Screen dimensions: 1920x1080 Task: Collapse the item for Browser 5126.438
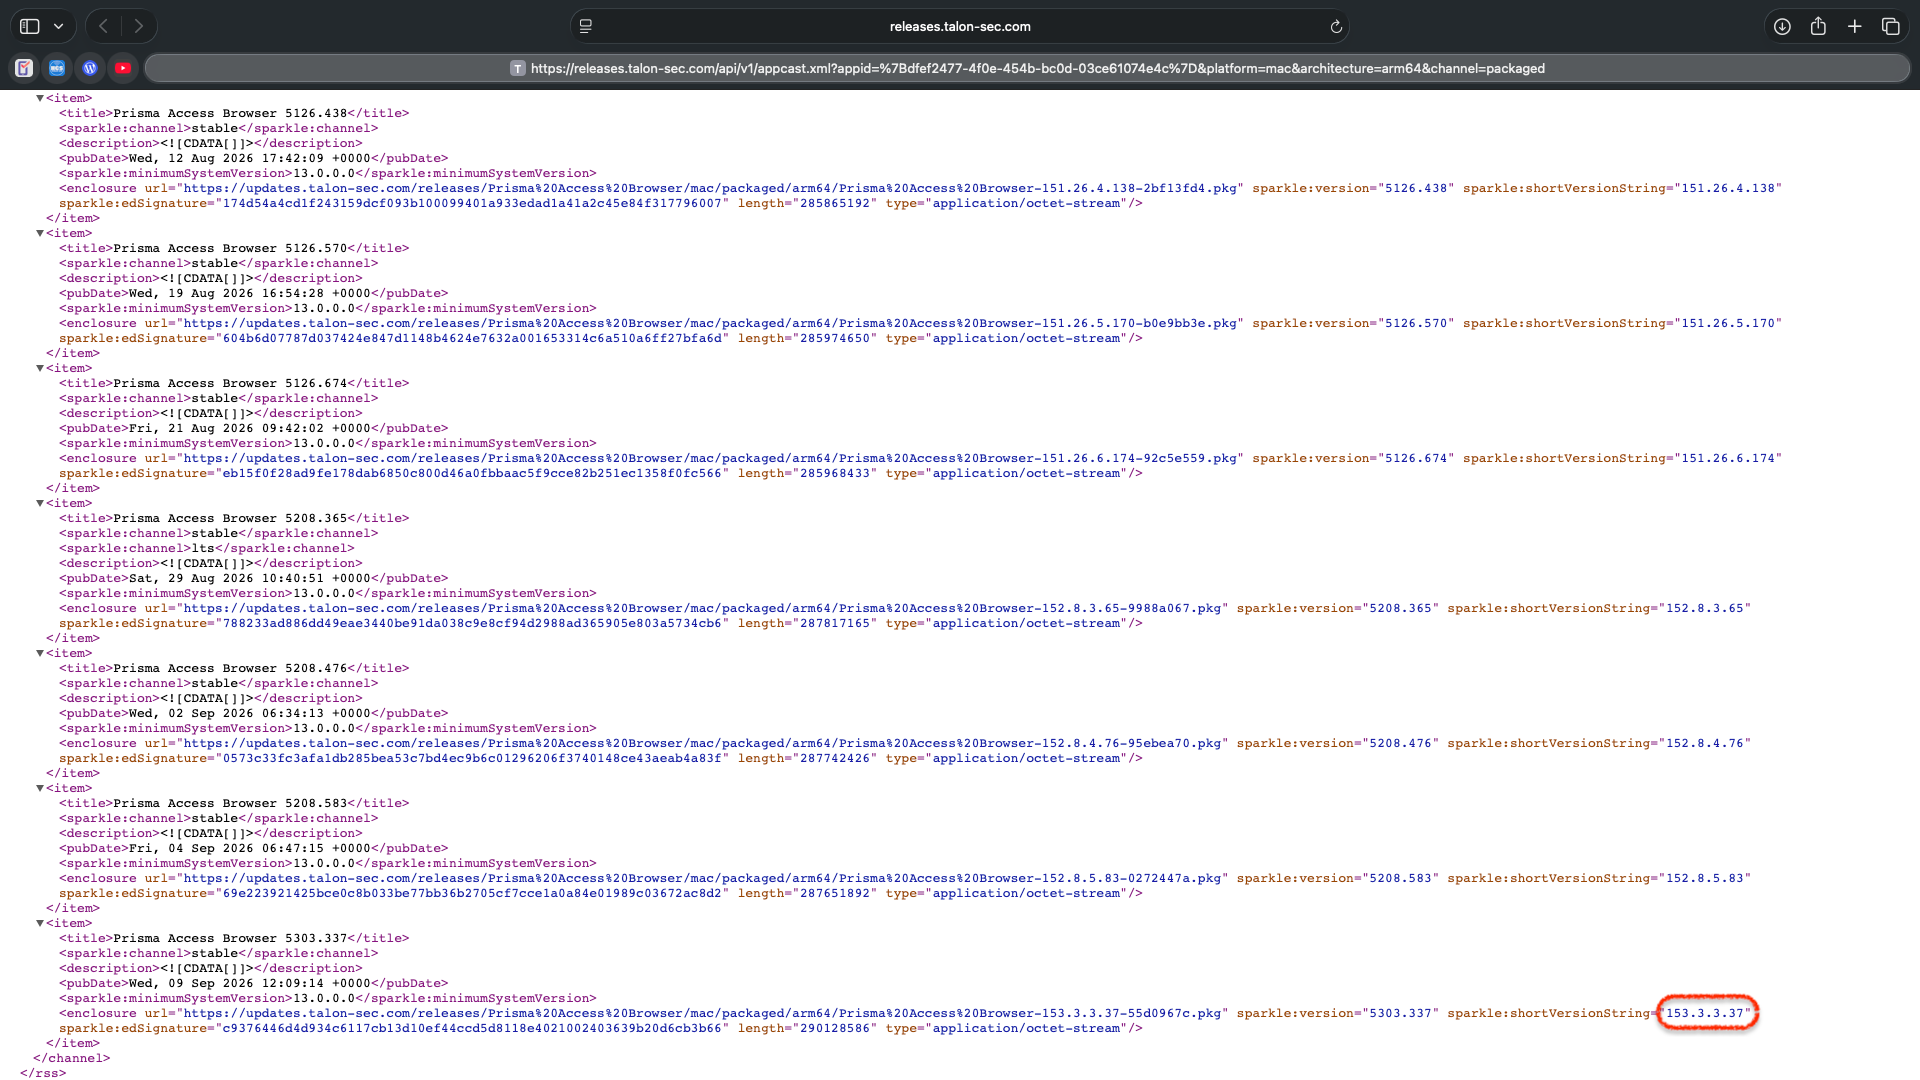point(40,98)
